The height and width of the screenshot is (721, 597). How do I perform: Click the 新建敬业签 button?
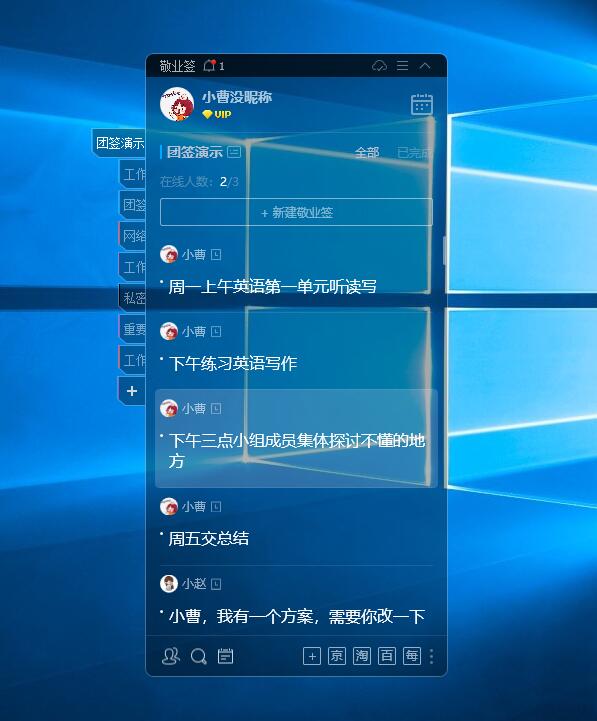coord(296,212)
